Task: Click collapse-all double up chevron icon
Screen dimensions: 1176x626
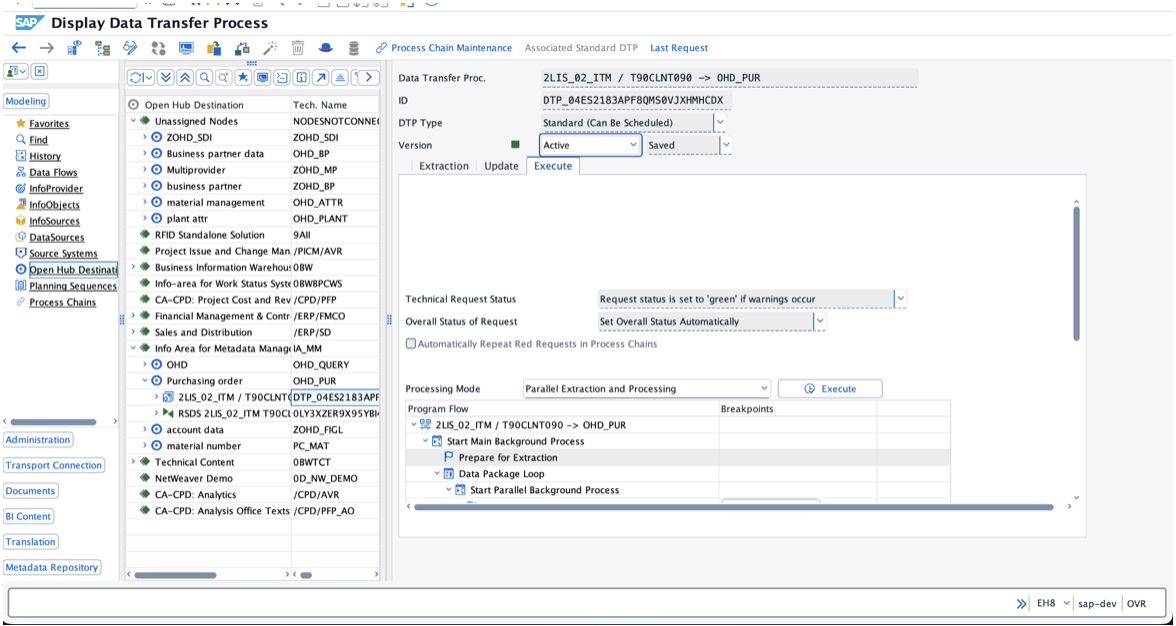Action: [184, 77]
